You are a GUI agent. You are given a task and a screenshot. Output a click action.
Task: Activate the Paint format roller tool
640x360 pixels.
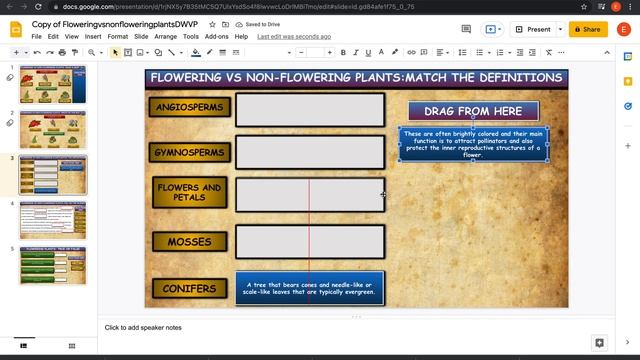click(x=75, y=53)
